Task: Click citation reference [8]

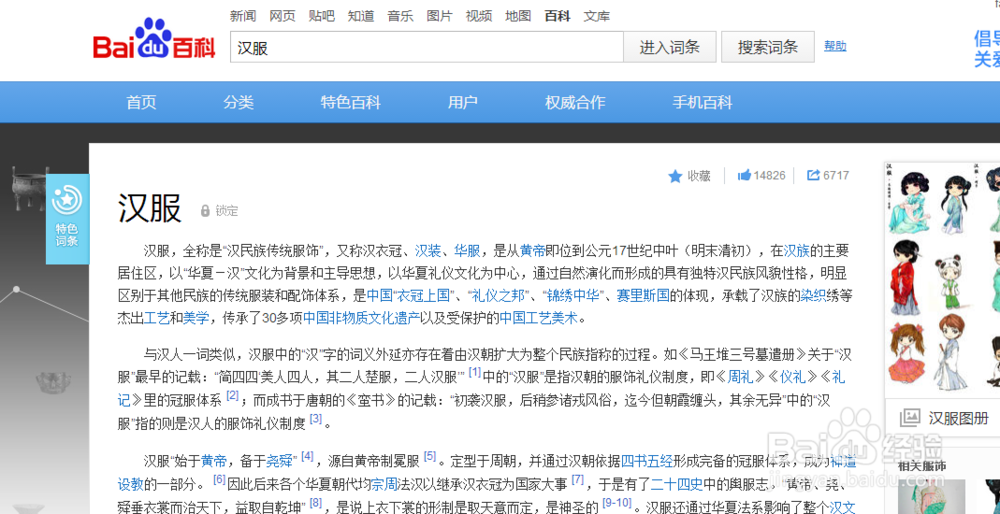Action: point(316,502)
